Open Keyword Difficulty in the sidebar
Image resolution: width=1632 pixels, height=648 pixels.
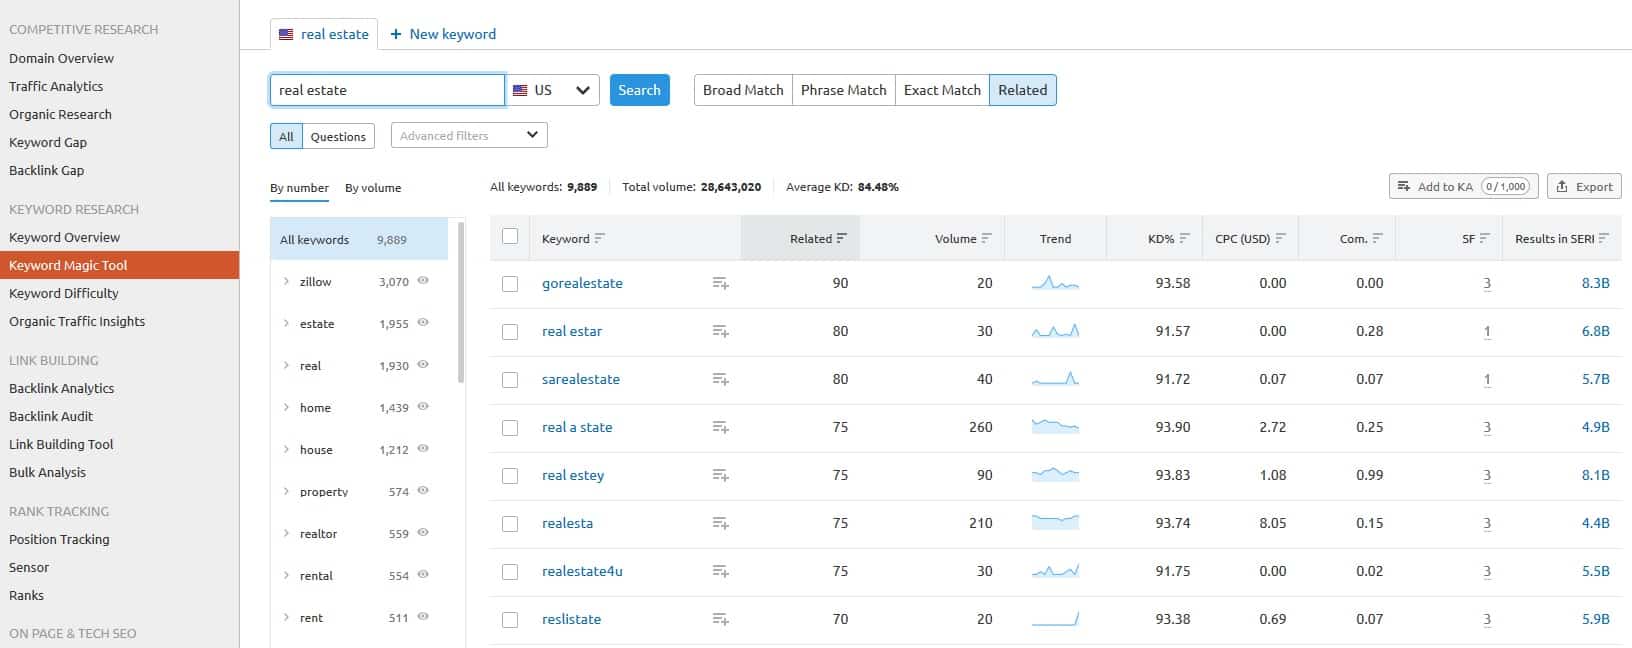point(64,293)
